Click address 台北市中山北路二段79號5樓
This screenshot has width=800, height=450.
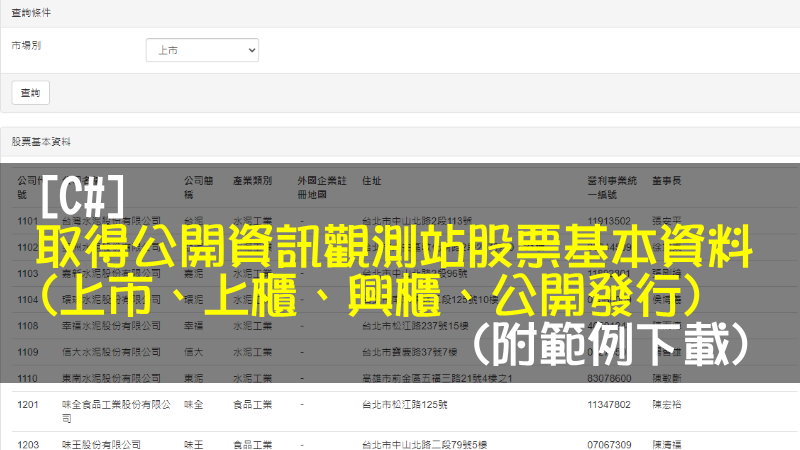[x=424, y=445]
